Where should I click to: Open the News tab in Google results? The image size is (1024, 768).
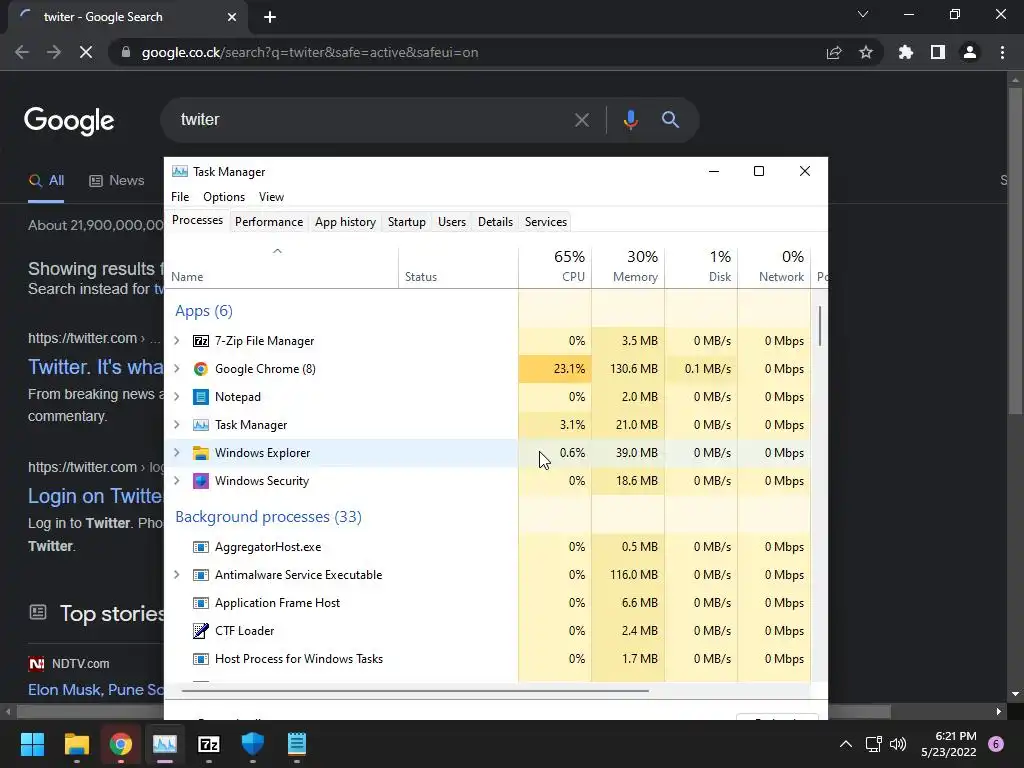(117, 181)
